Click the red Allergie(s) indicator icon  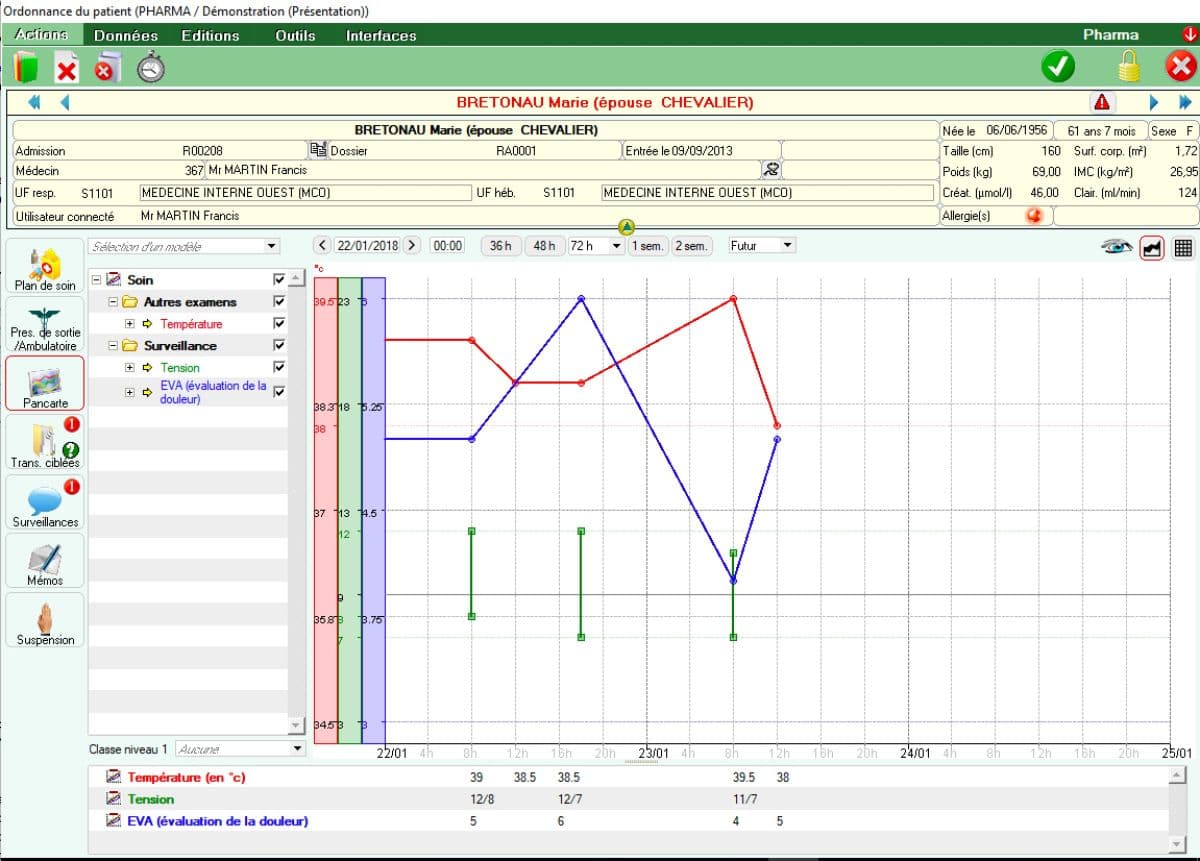[1033, 215]
